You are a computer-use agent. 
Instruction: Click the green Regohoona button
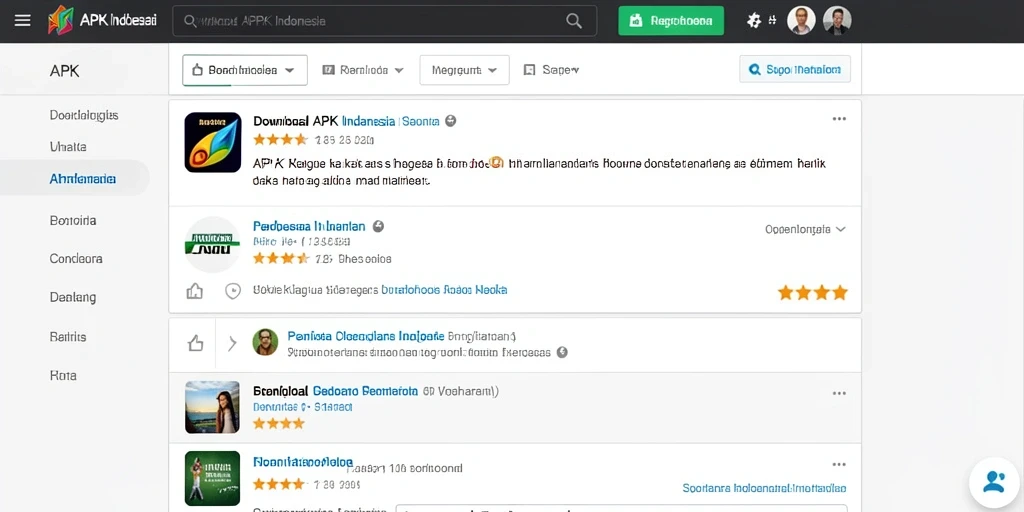[x=671, y=21]
